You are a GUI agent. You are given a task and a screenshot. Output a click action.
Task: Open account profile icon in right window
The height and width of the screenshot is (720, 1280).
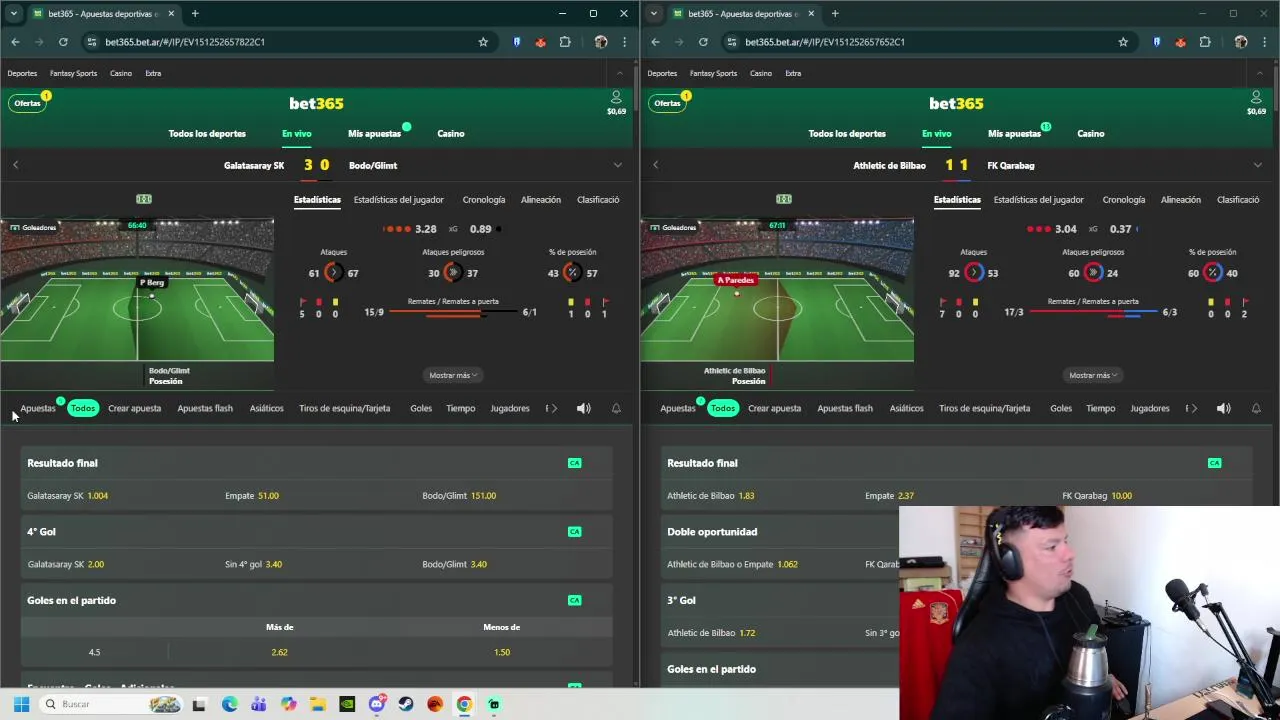(1256, 98)
